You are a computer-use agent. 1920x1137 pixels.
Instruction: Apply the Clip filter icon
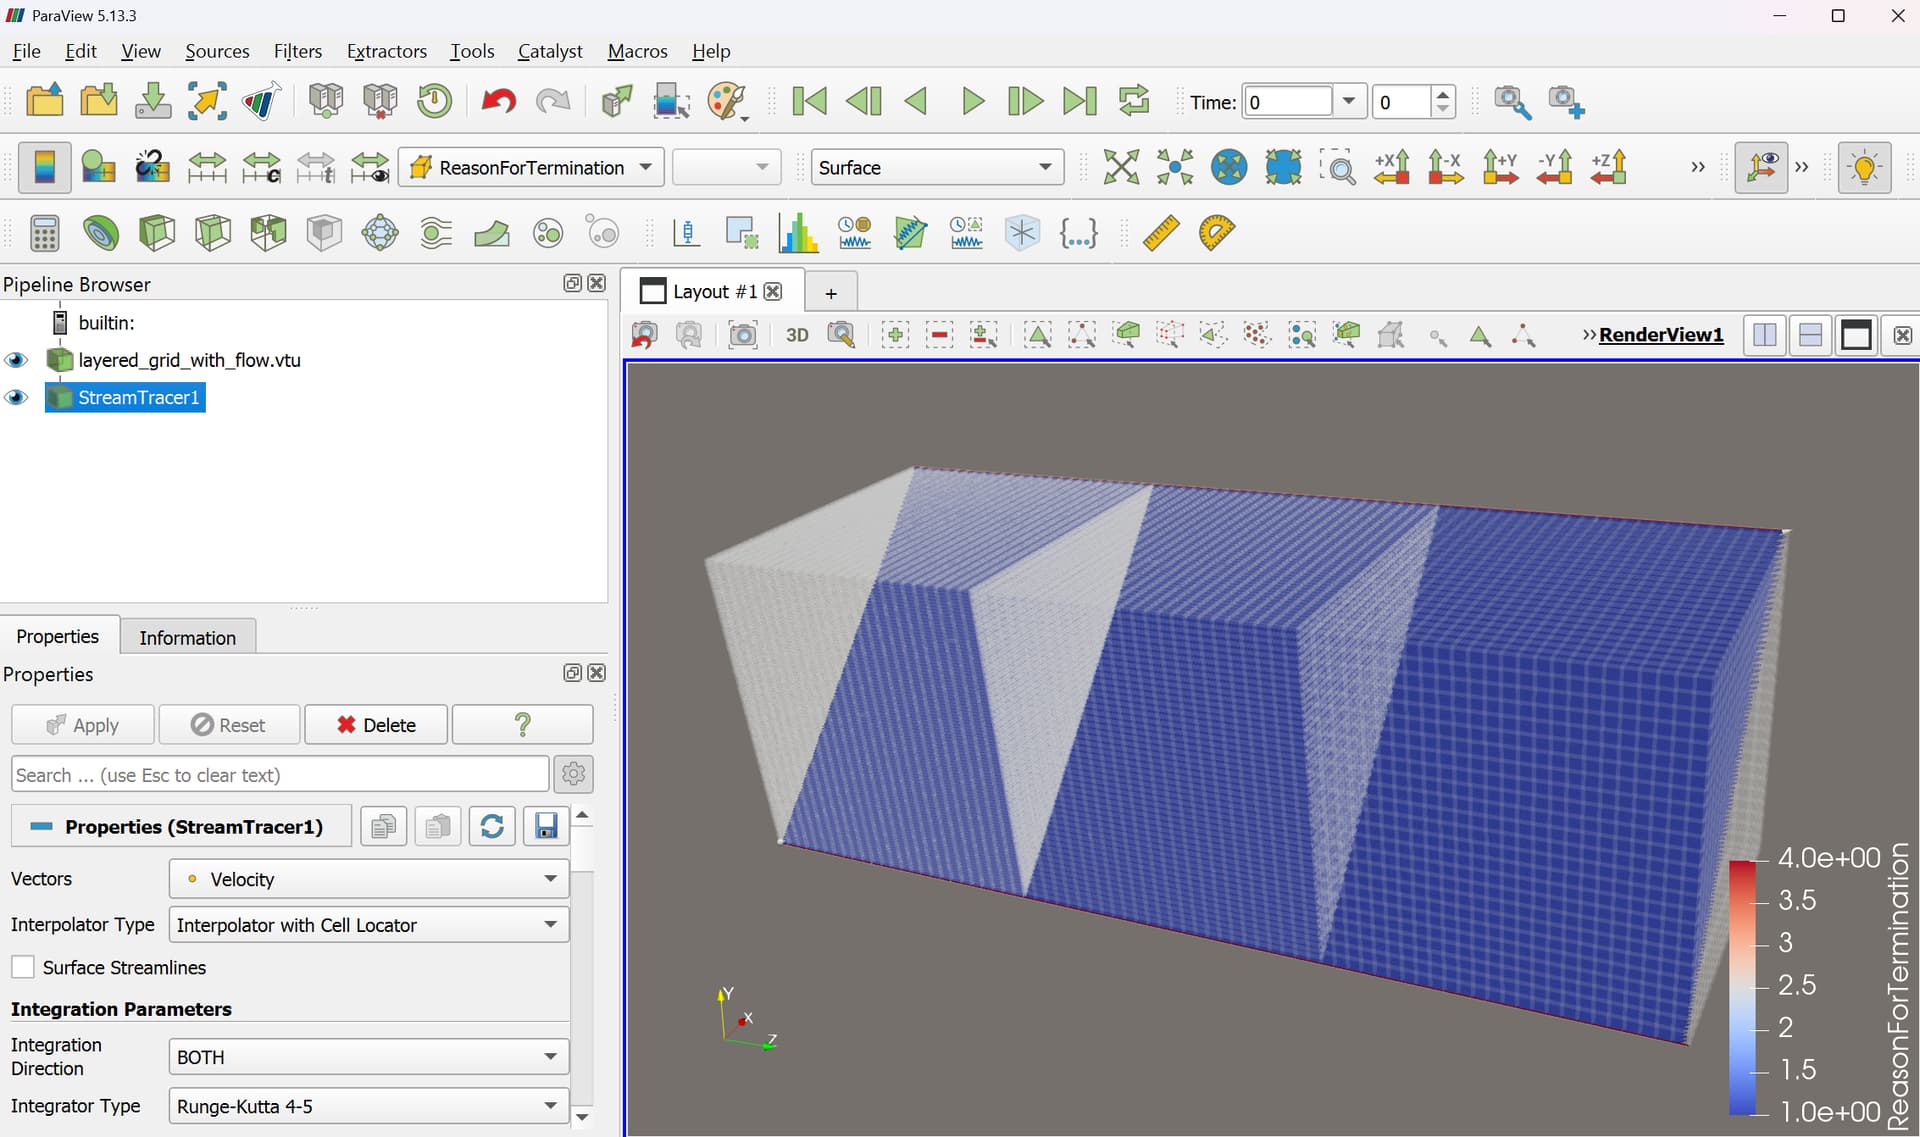pyautogui.click(x=156, y=233)
